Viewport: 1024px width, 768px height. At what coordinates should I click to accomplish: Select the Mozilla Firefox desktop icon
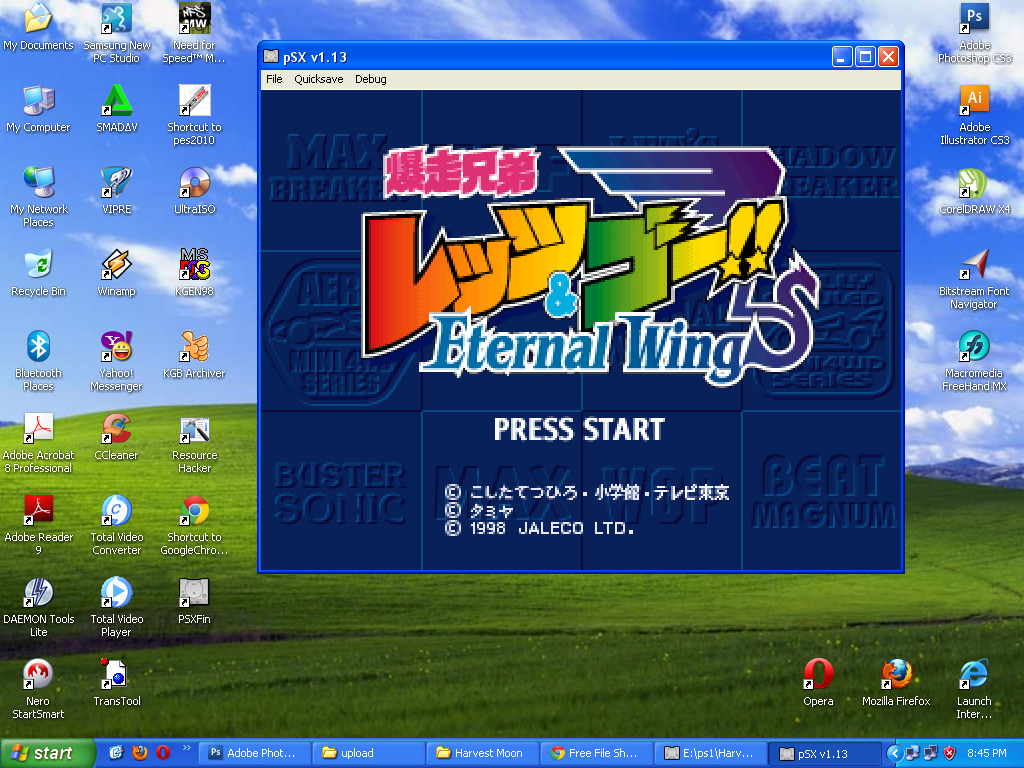(x=896, y=682)
